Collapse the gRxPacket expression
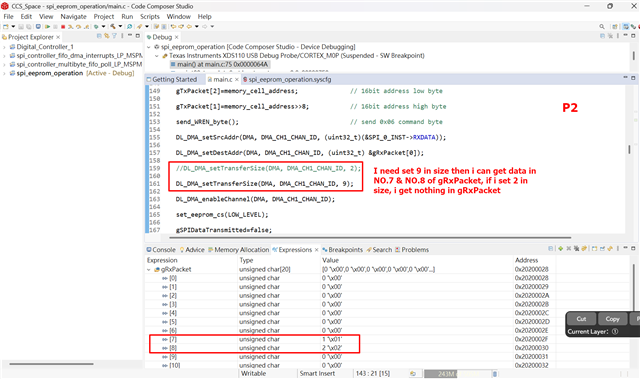Viewport: 640px width, 379px height. coord(149,270)
